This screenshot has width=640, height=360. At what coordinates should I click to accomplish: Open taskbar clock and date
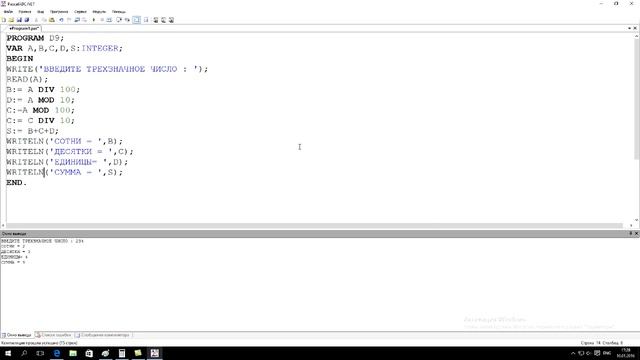(626, 353)
